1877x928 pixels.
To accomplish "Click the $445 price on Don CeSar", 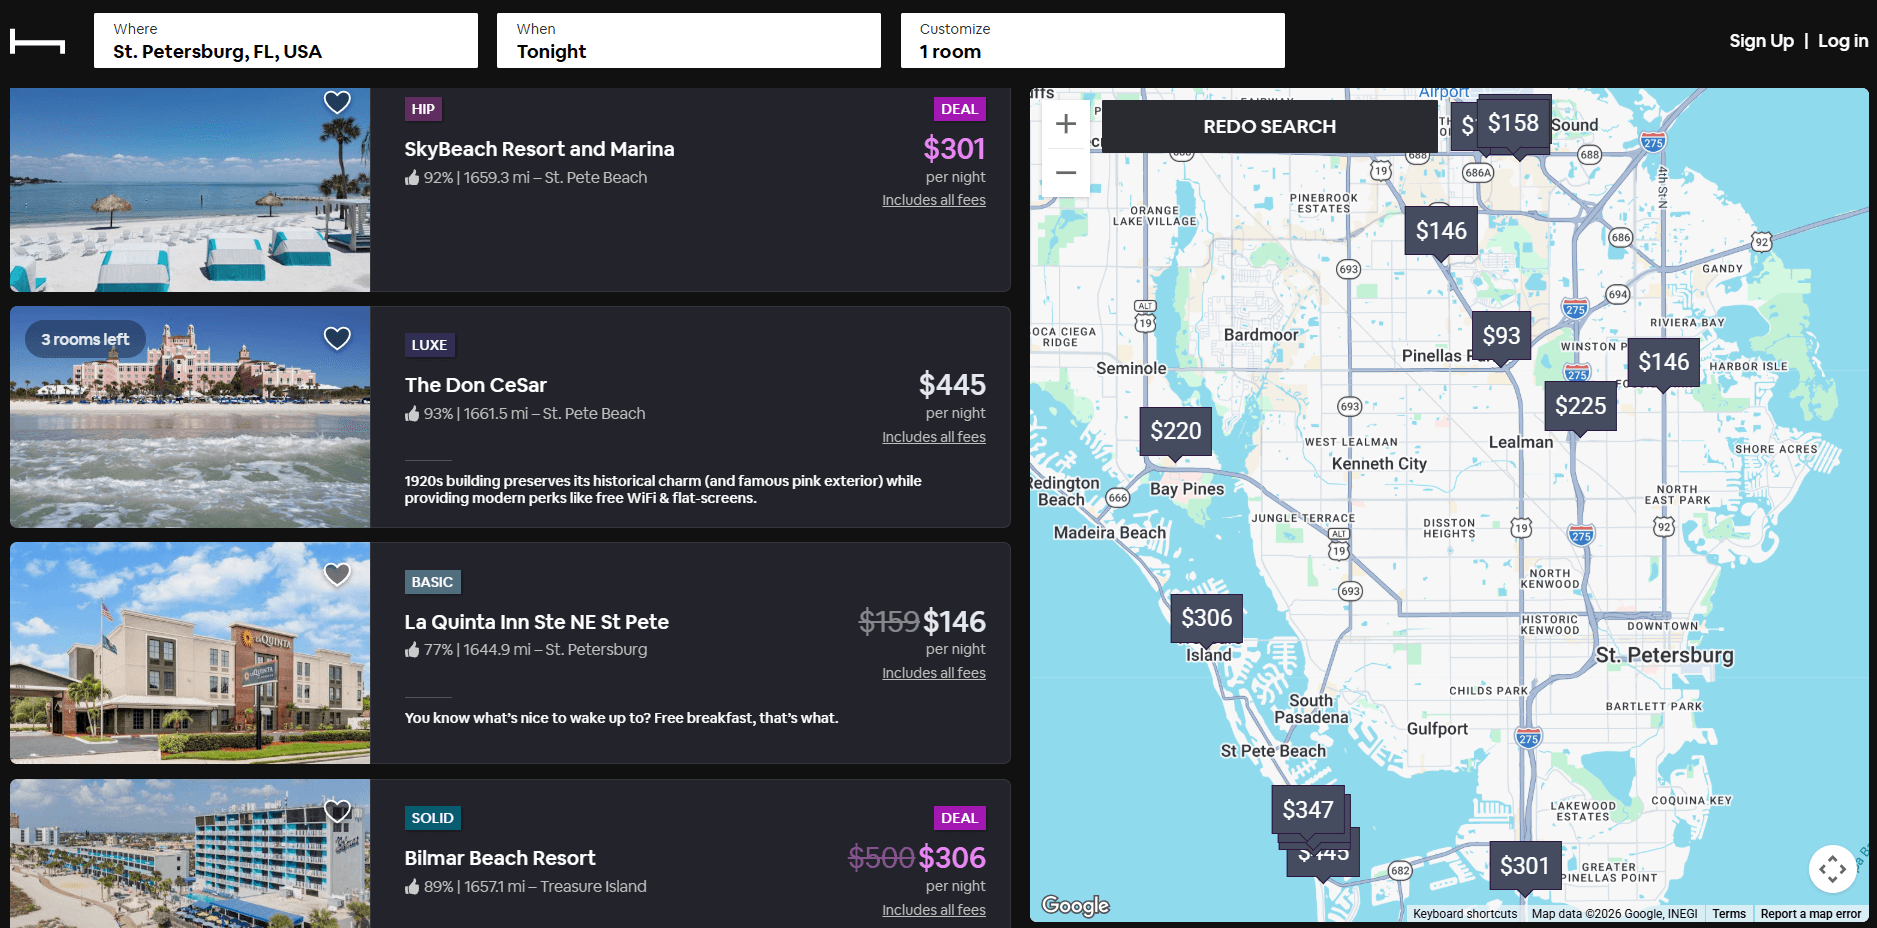I will coord(952,385).
